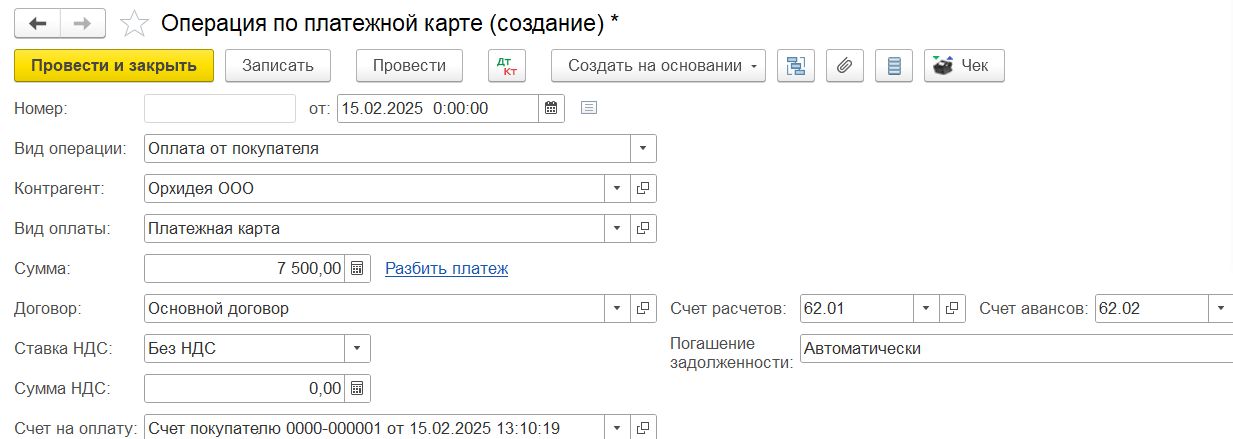
Task: Expand Контрагент dropdown arrow
Action: point(618,188)
